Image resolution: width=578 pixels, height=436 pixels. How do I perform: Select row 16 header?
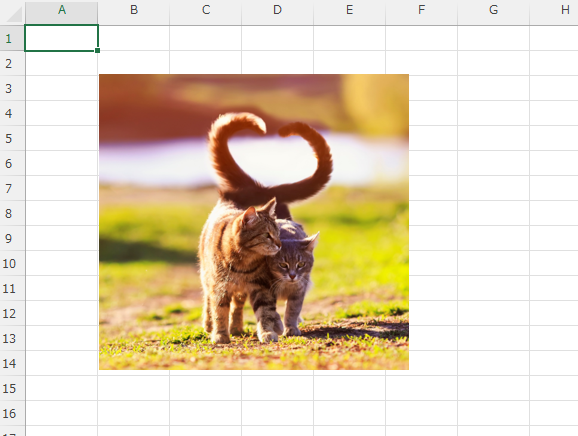[x=12, y=413]
